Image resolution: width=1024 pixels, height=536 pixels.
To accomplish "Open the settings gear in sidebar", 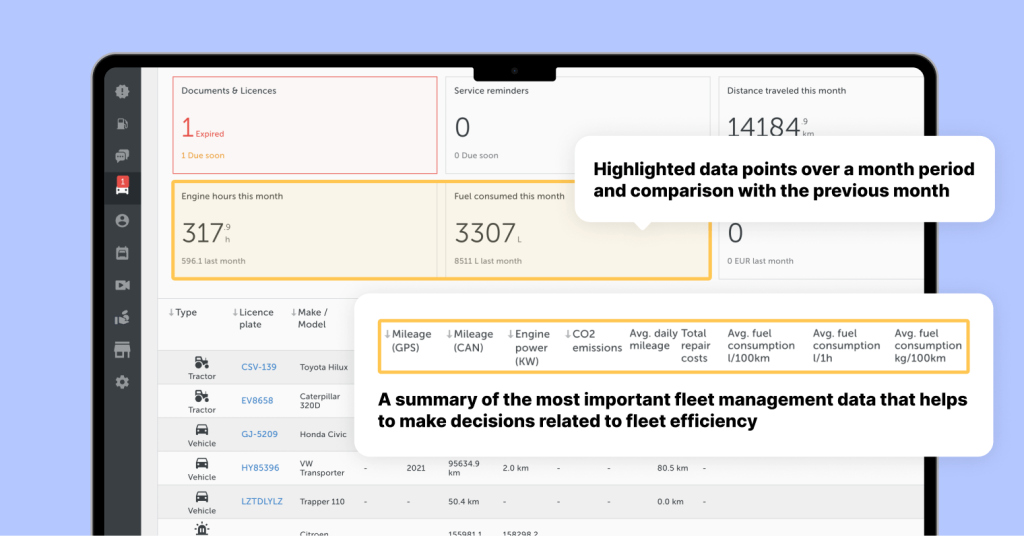I will (x=122, y=381).
